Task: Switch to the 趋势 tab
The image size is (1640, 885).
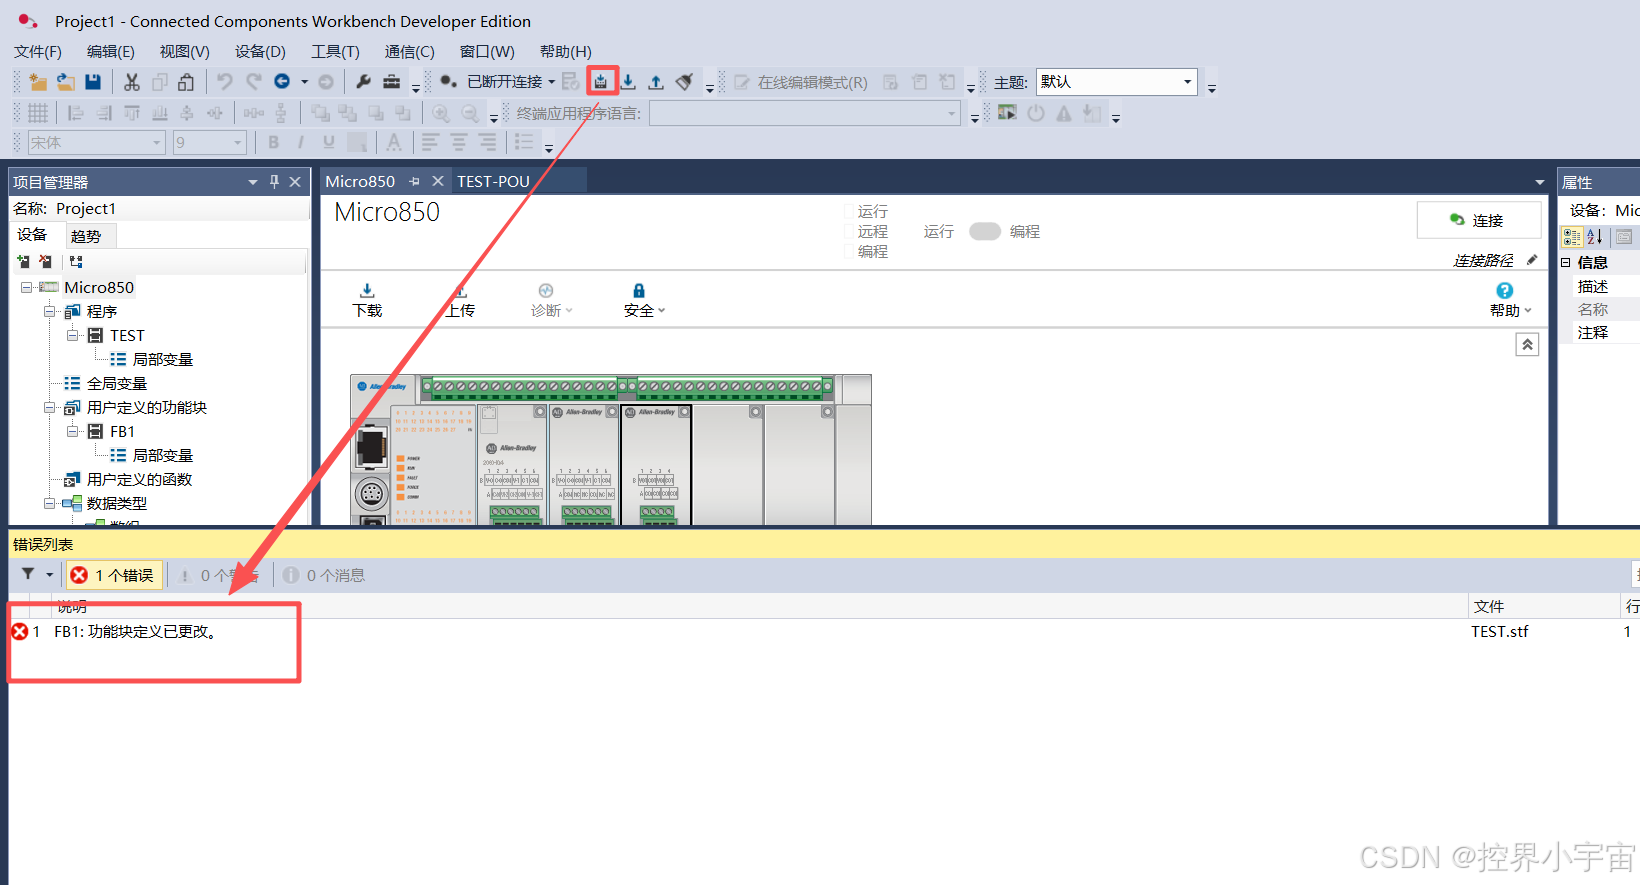Action: [x=86, y=236]
